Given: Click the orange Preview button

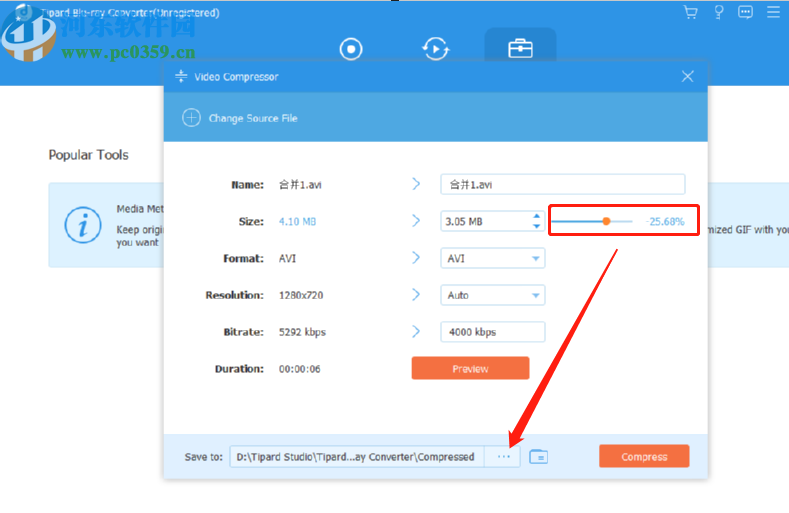Looking at the screenshot, I should pos(470,369).
